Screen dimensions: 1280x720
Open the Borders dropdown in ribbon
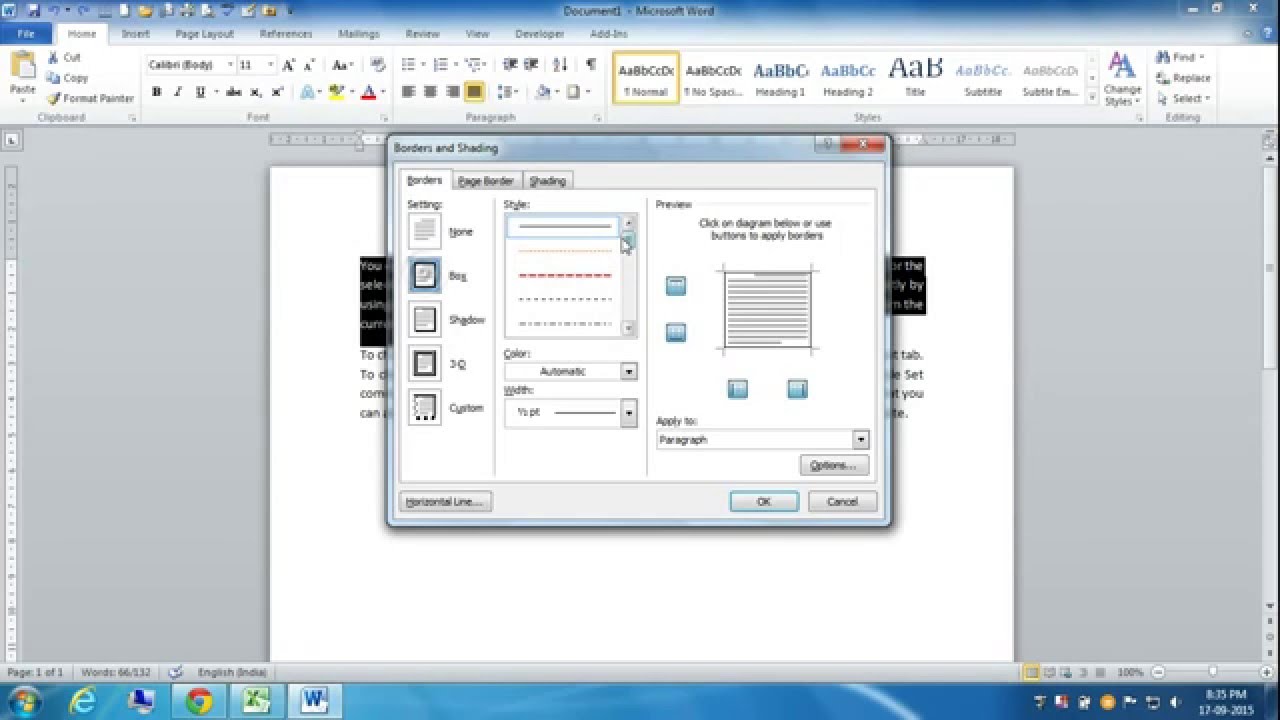coord(588,92)
